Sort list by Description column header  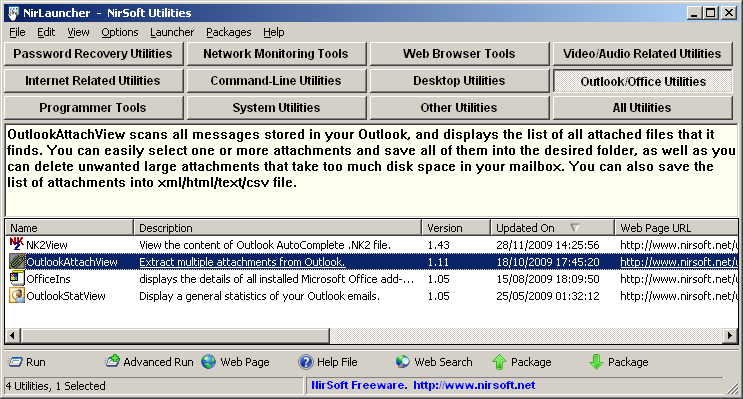tap(278, 228)
